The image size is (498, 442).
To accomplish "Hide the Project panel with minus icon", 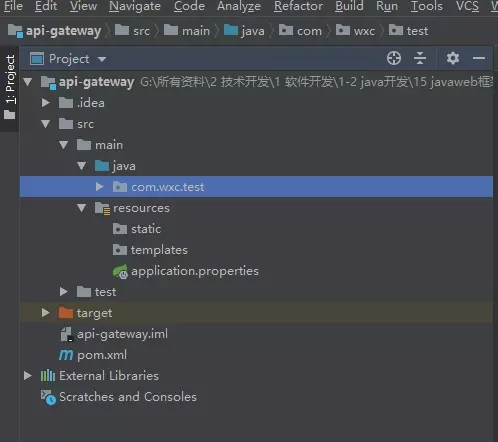I will [479, 58].
